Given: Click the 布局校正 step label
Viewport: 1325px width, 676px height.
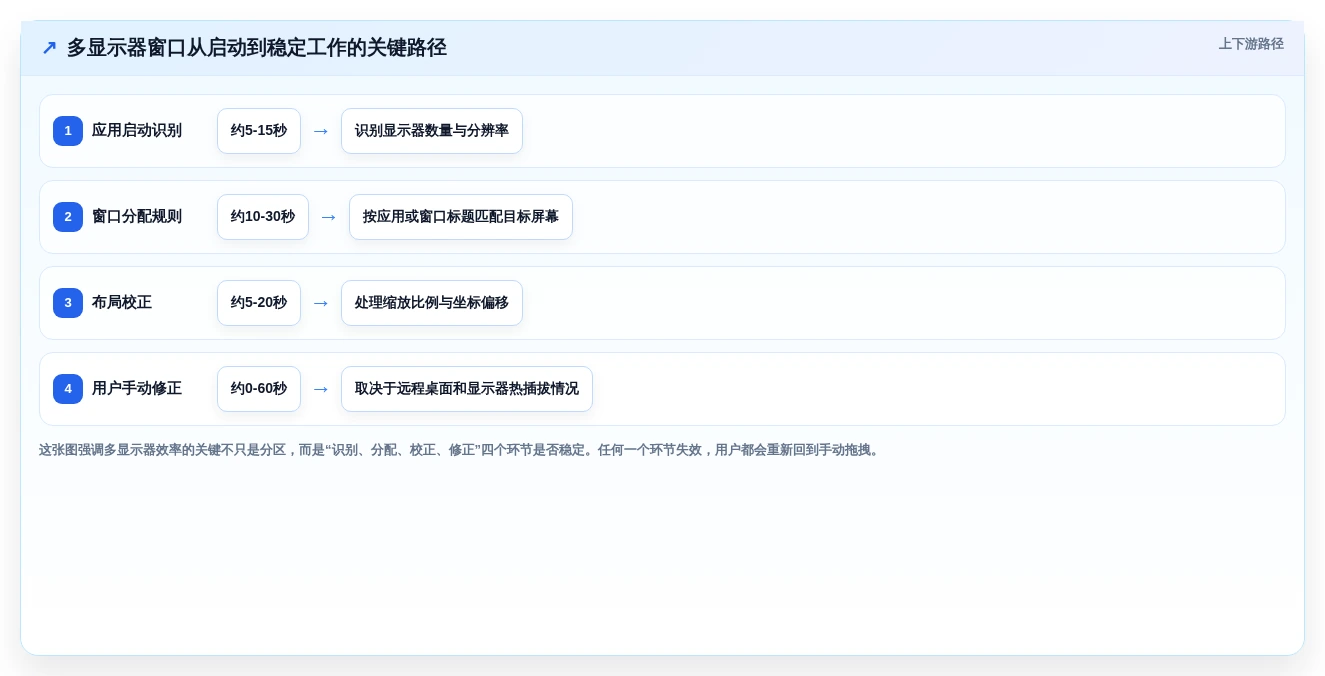Looking at the screenshot, I should 122,303.
